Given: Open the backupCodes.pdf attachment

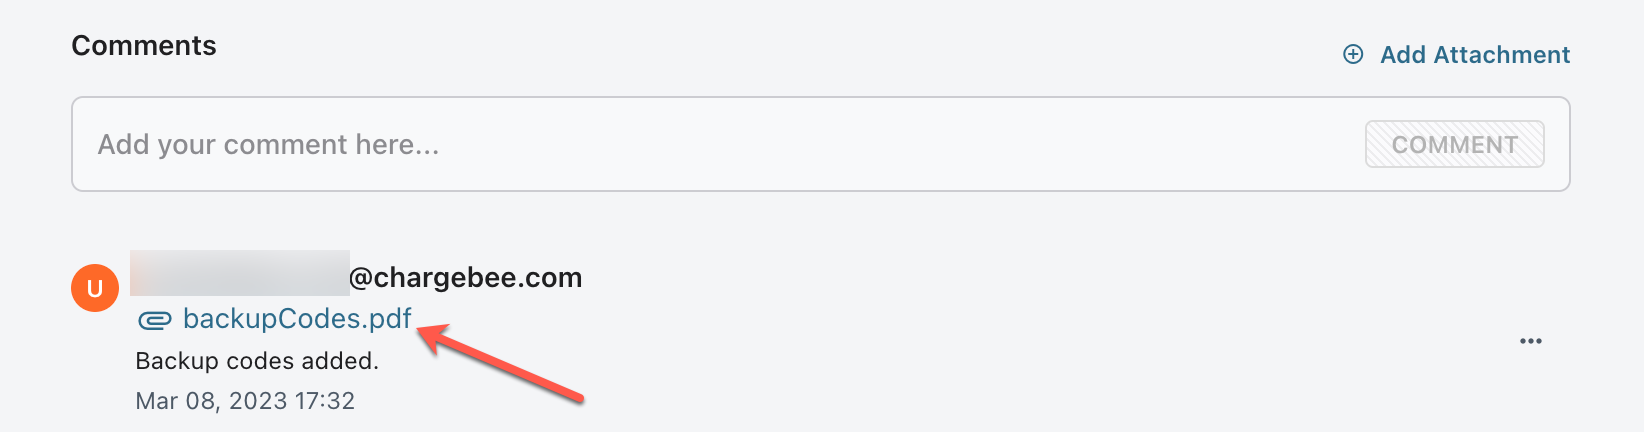Looking at the screenshot, I should tap(296, 319).
